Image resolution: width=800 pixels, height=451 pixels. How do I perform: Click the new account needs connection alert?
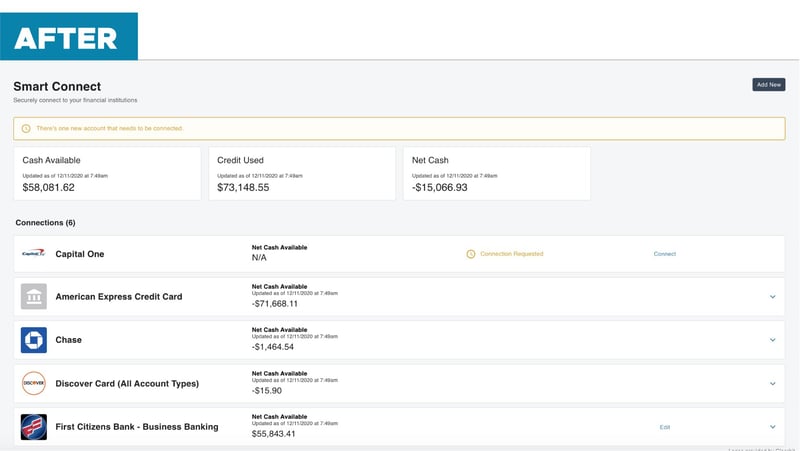[399, 129]
